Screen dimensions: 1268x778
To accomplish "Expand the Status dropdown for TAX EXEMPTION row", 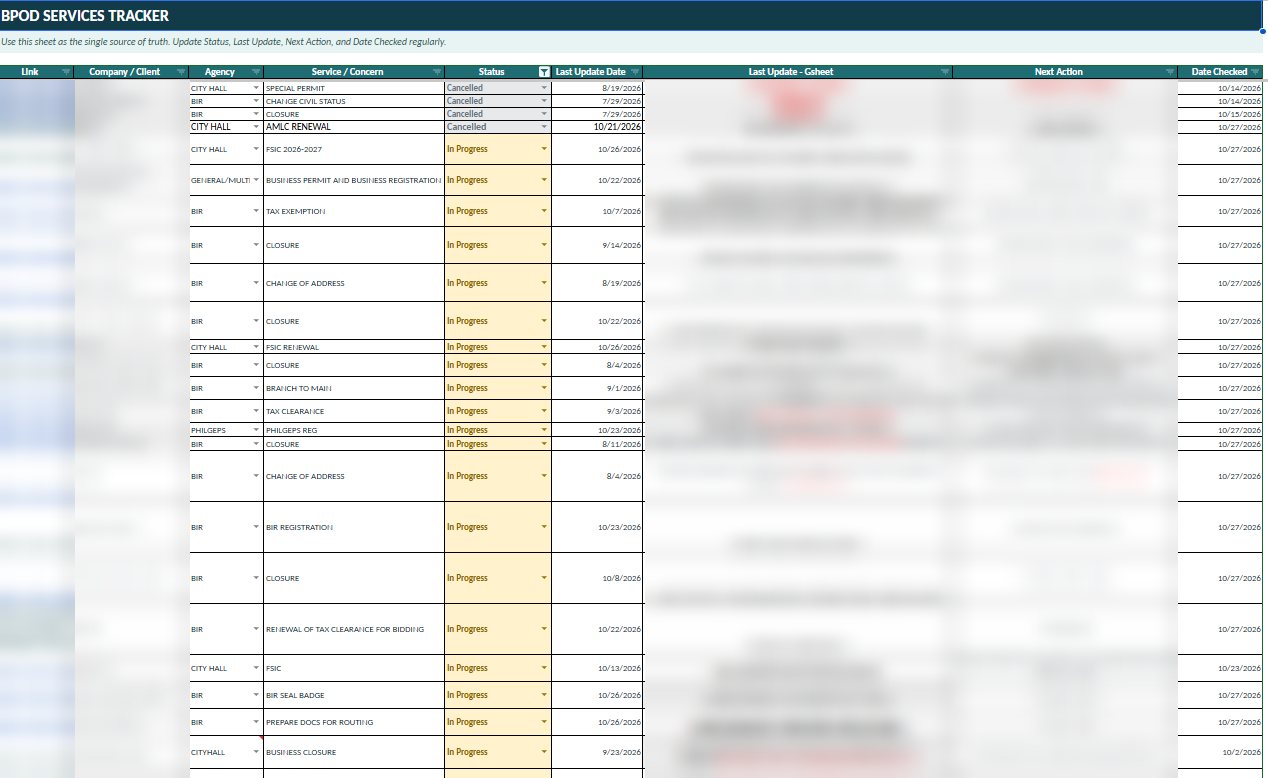I will click(x=544, y=211).
